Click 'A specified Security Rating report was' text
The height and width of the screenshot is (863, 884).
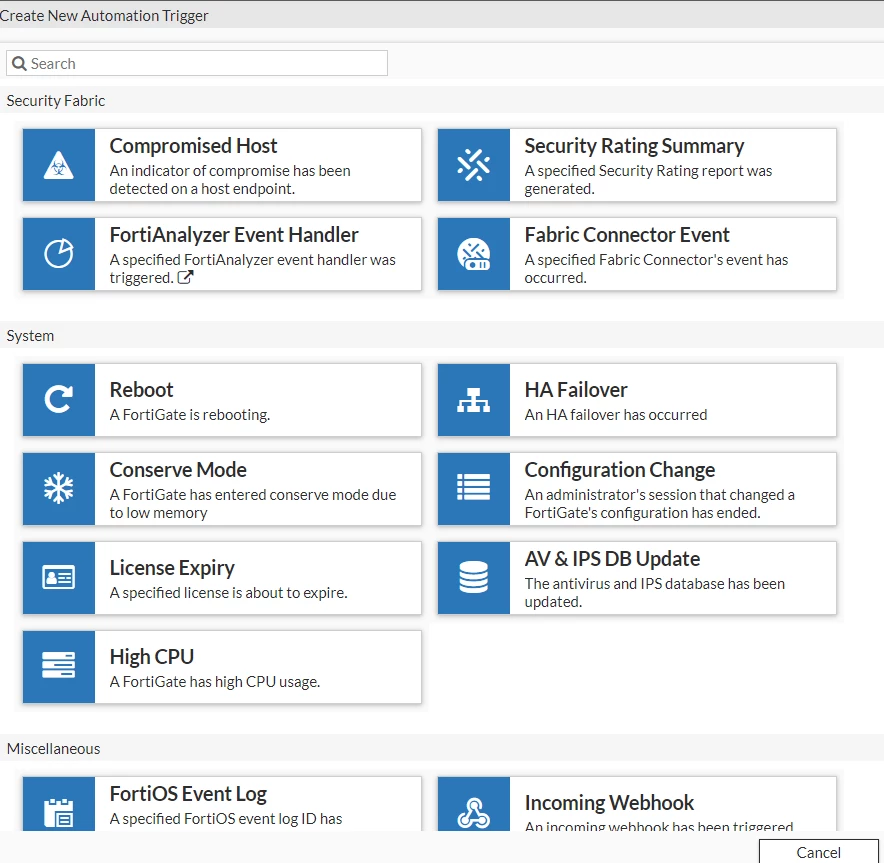click(648, 171)
